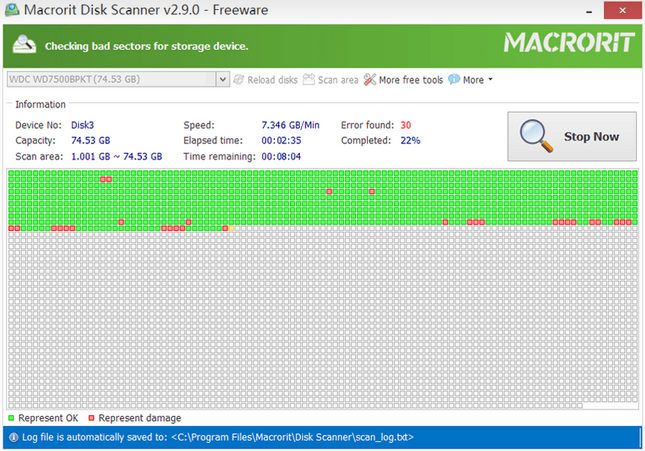The width and height of the screenshot is (645, 451).
Task: Click the Reload disks icon
Action: pos(239,79)
